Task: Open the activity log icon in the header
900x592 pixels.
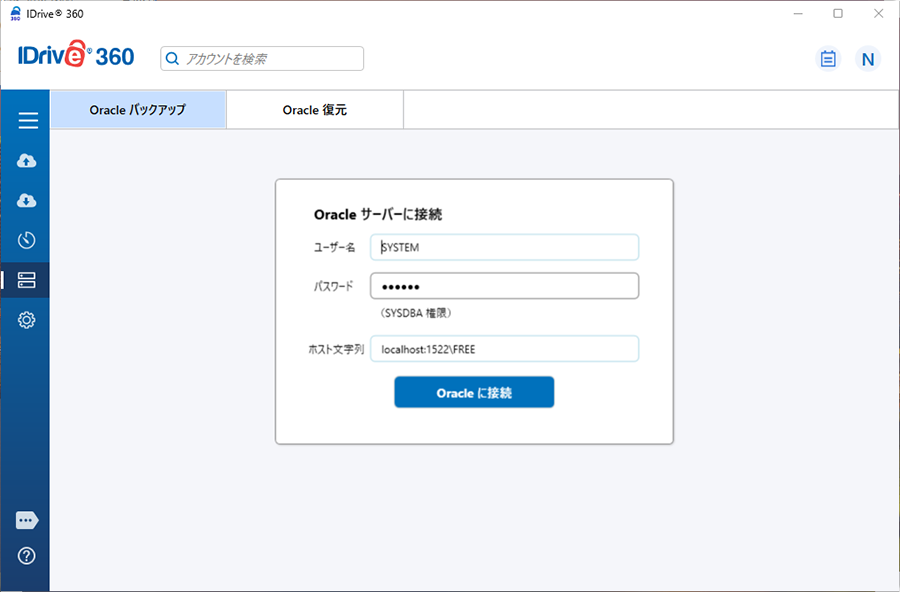Action: pos(828,59)
